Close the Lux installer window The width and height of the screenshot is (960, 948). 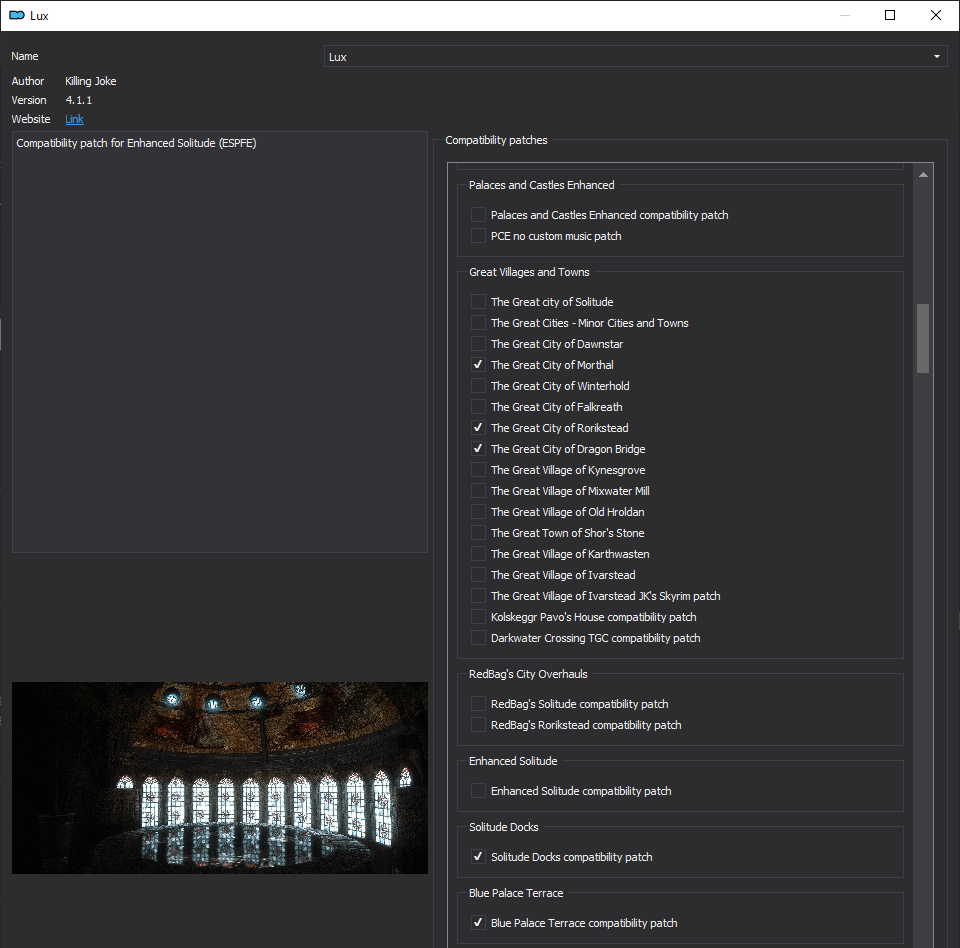pos(936,15)
